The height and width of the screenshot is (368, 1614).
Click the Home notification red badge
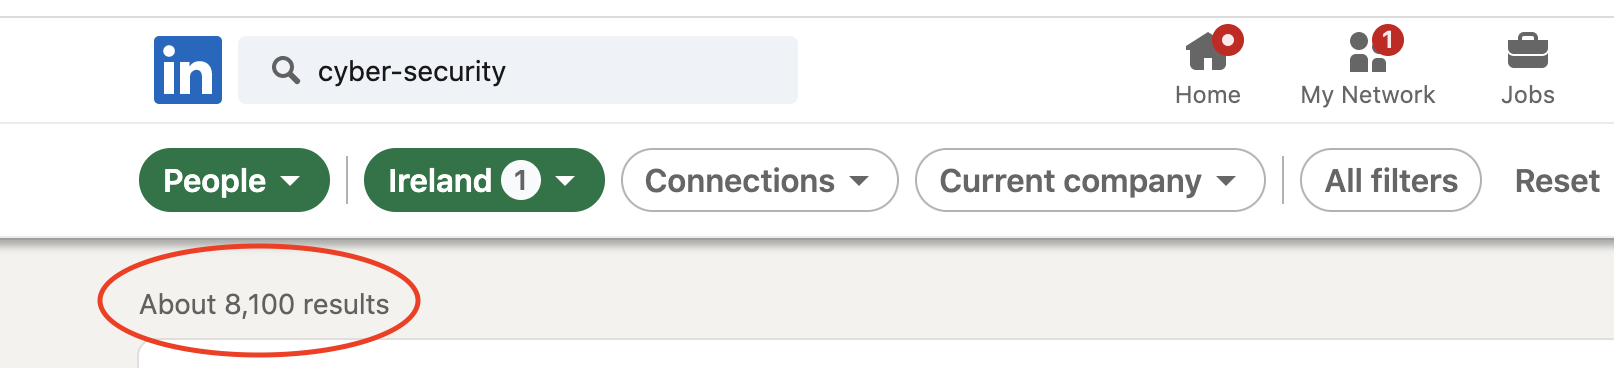coord(1228,40)
